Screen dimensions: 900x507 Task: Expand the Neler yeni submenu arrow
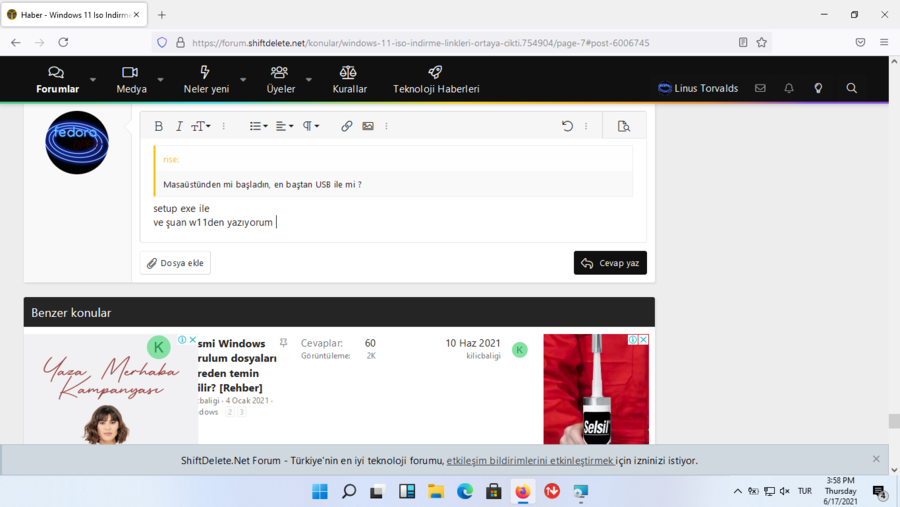point(243,80)
